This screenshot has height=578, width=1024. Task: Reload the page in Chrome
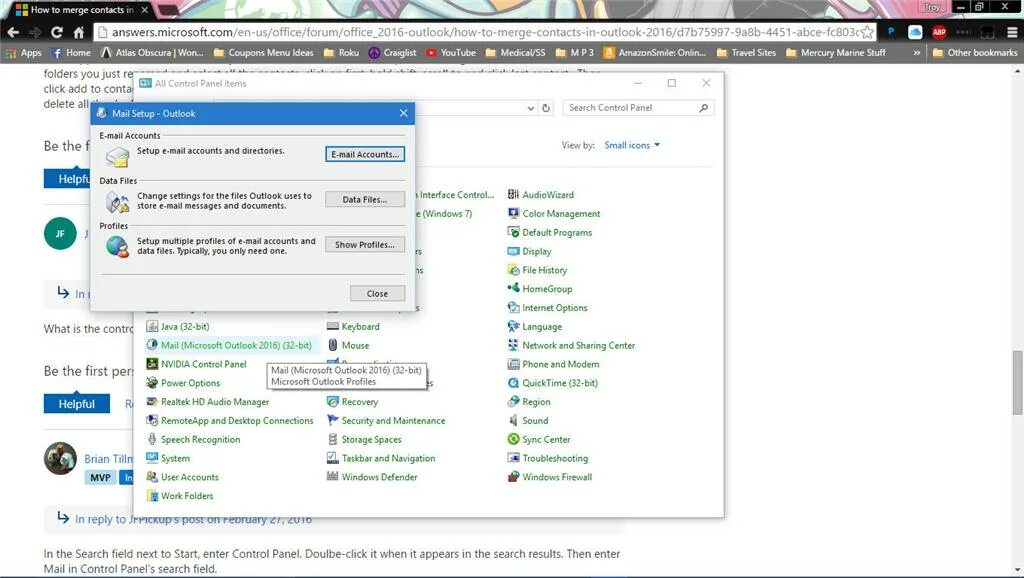(x=57, y=32)
